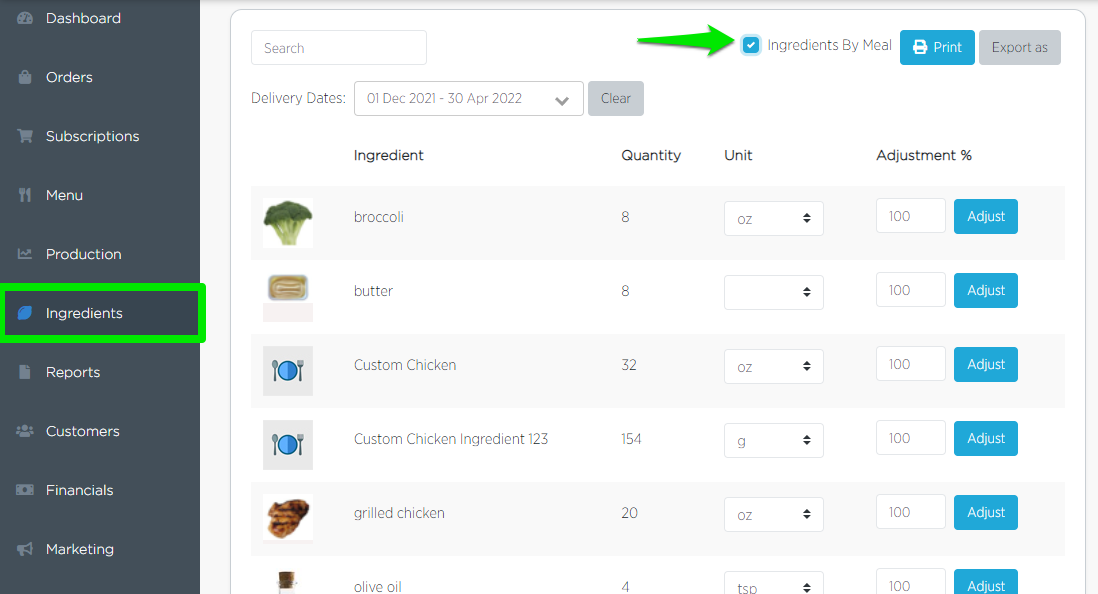Click the Menu utensils icon
The image size is (1098, 594).
(25, 195)
